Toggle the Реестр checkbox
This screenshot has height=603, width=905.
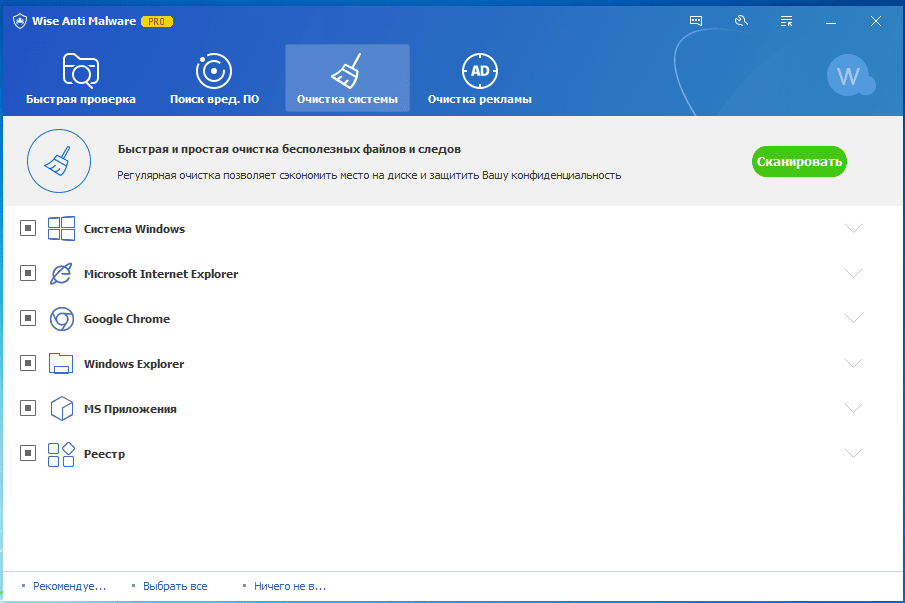[28, 453]
